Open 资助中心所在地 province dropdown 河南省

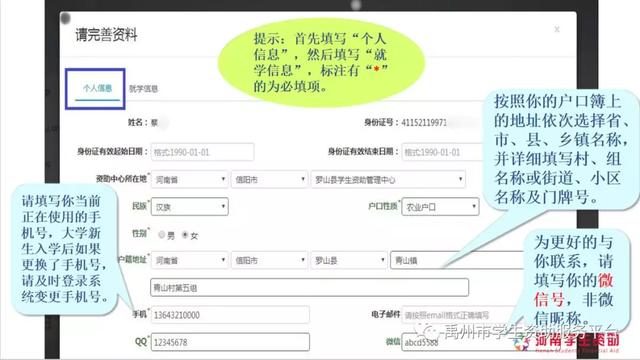[x=189, y=179]
